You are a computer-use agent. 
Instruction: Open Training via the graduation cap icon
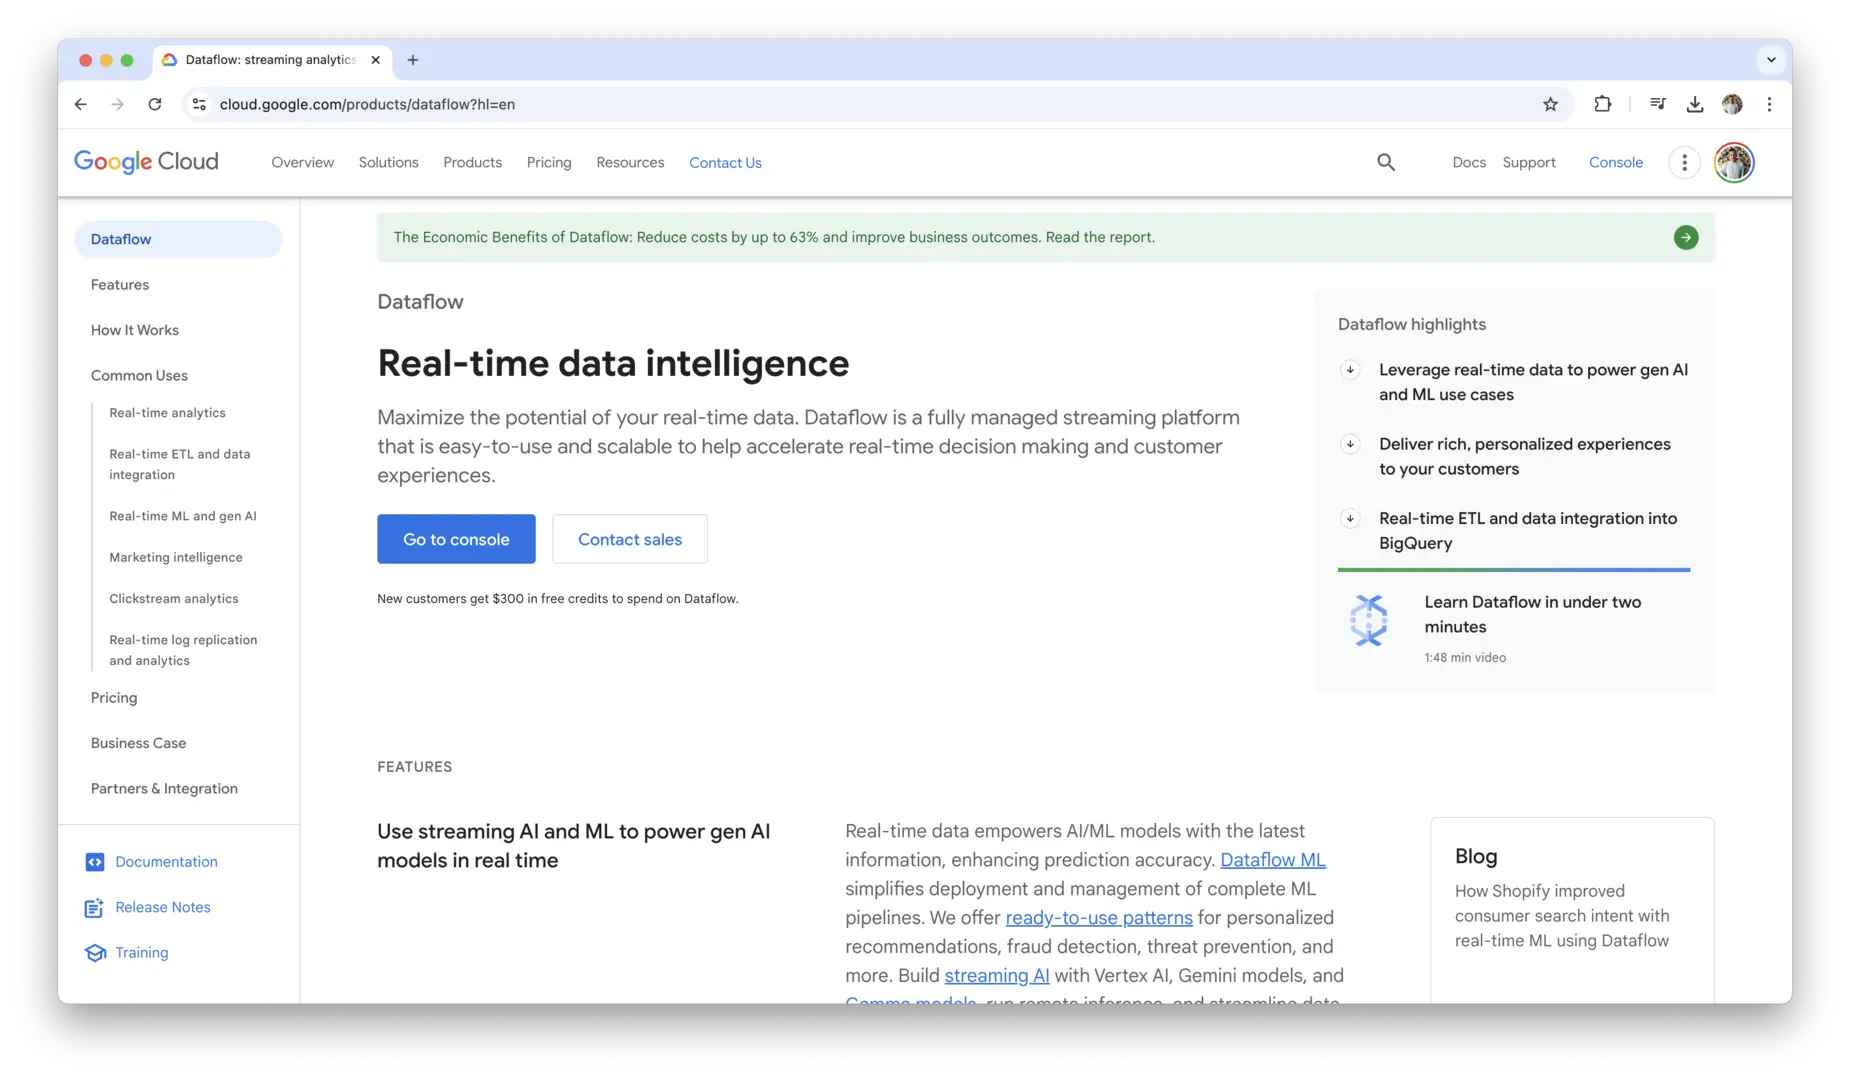pos(94,952)
